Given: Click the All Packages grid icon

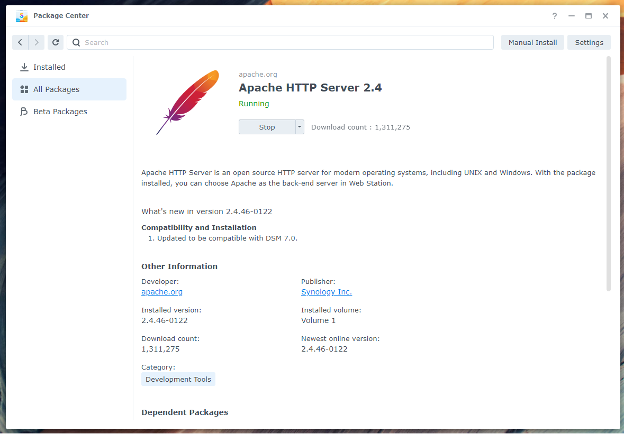Looking at the screenshot, I should click(24, 89).
